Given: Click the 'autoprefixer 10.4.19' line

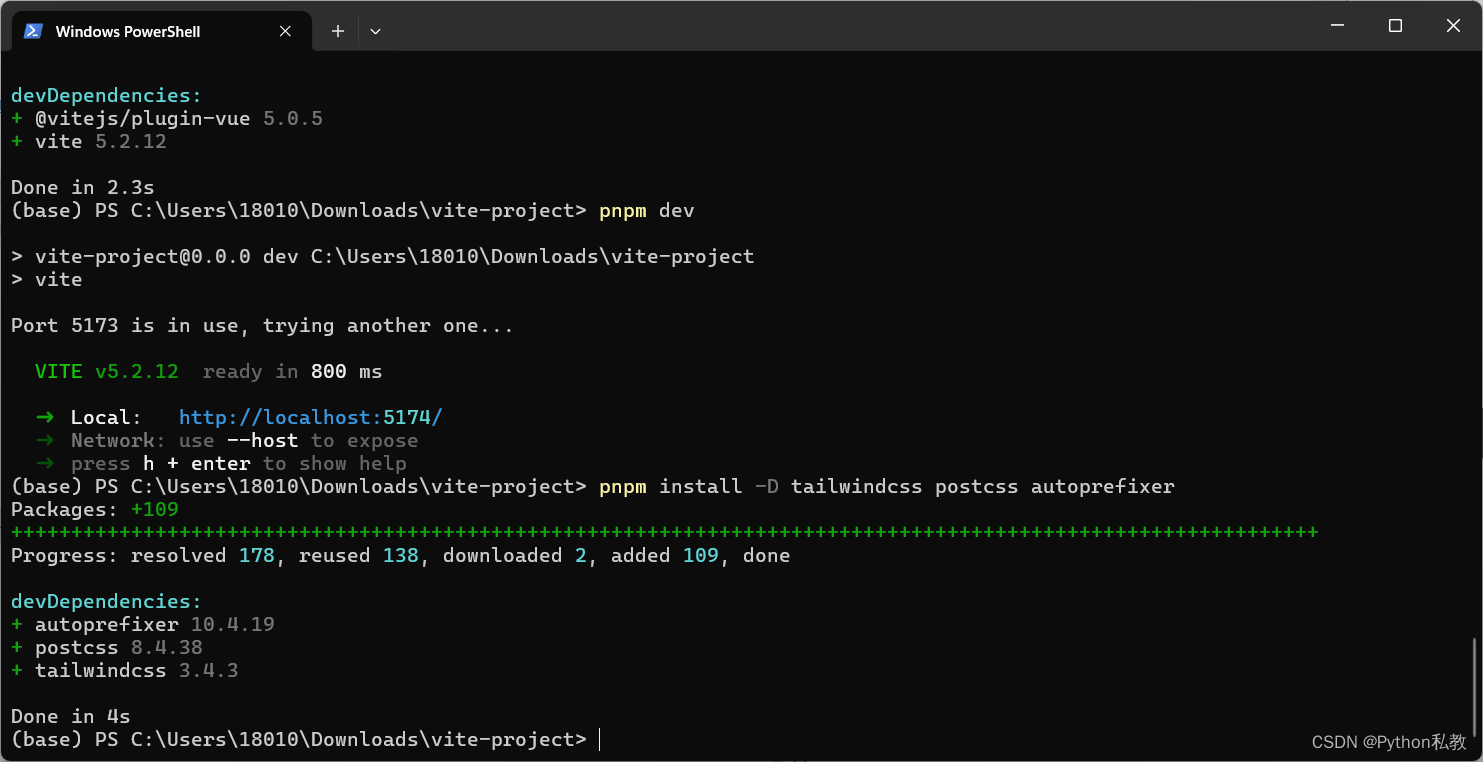Looking at the screenshot, I should [x=143, y=624].
